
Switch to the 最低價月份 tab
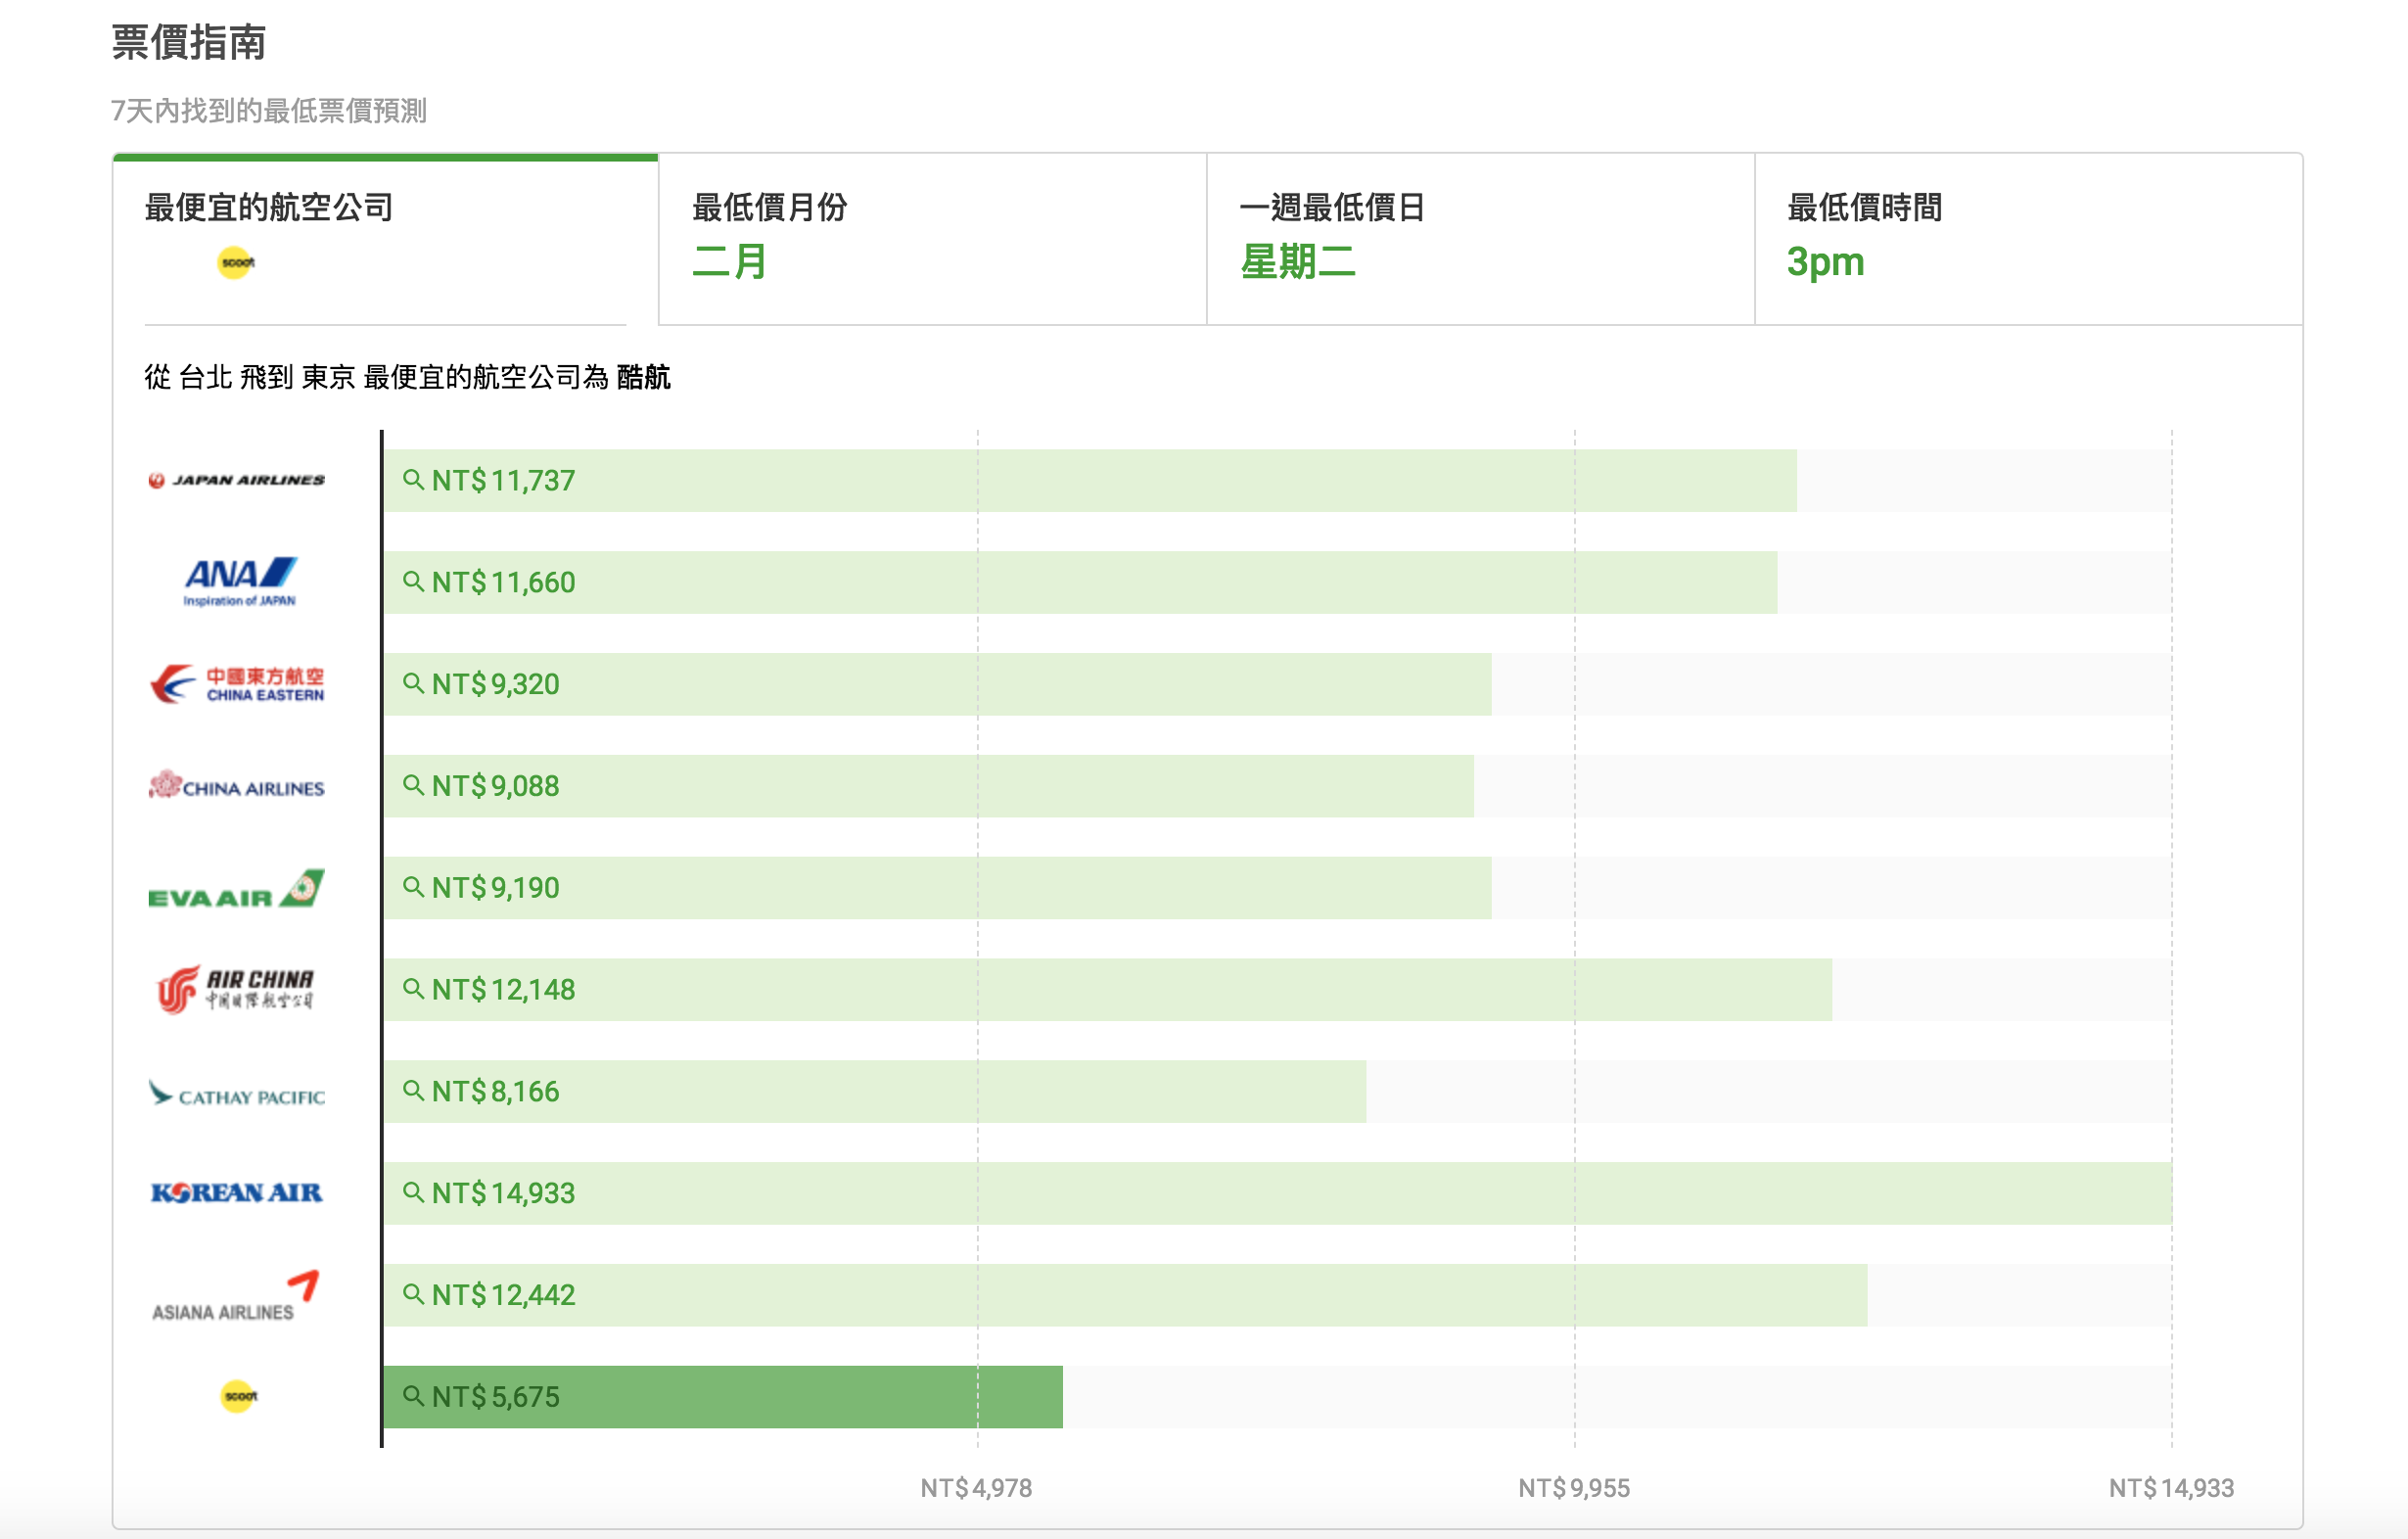click(932, 240)
